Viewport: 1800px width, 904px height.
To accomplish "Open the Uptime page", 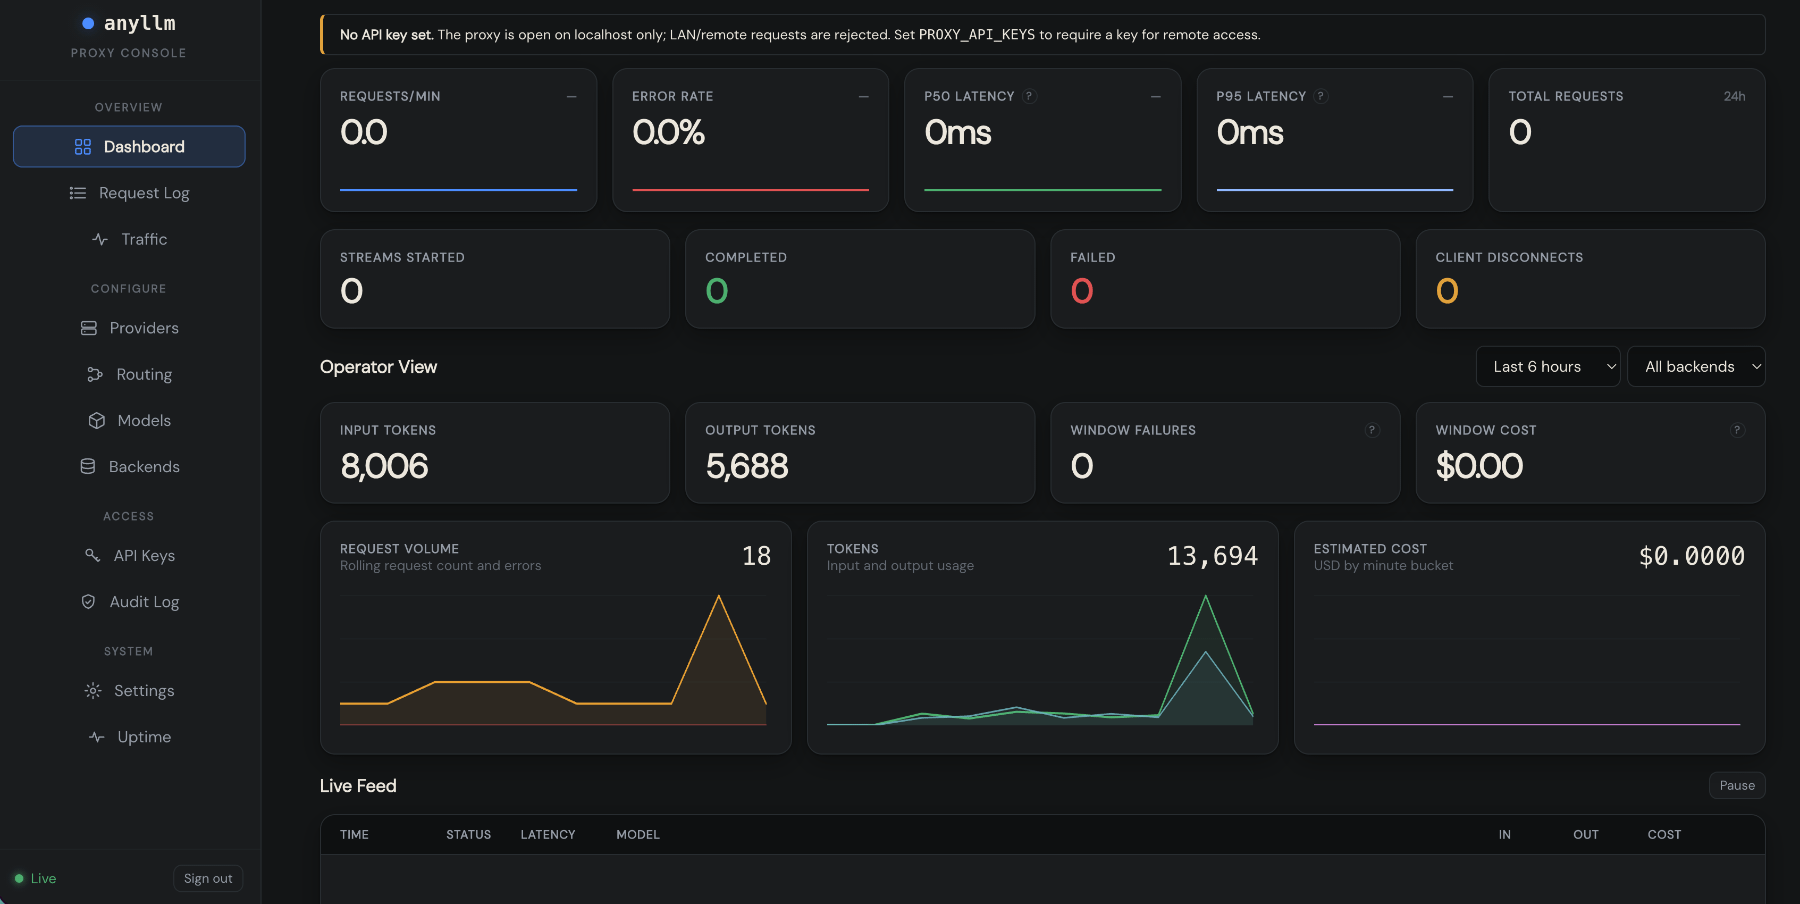I will 129,737.
